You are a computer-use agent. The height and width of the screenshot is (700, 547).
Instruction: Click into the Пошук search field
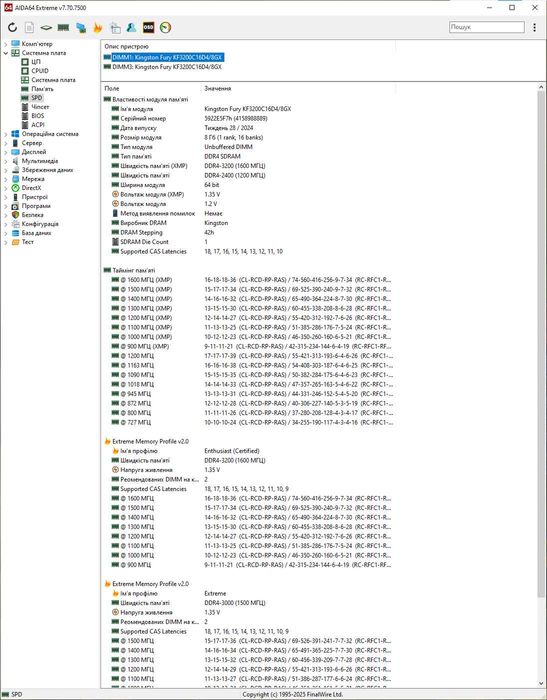[487, 27]
